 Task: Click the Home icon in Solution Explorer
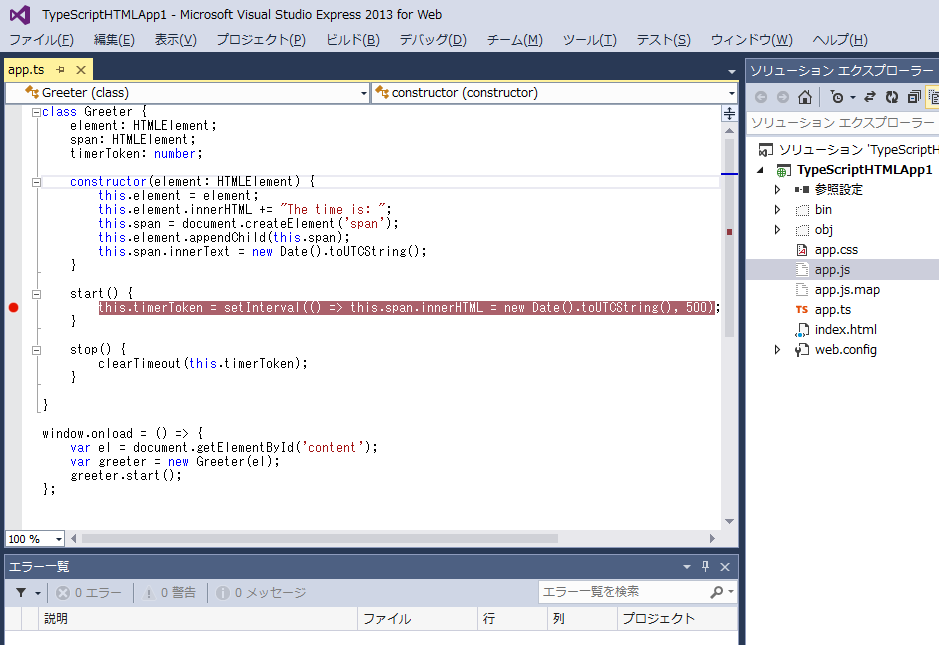pos(805,97)
